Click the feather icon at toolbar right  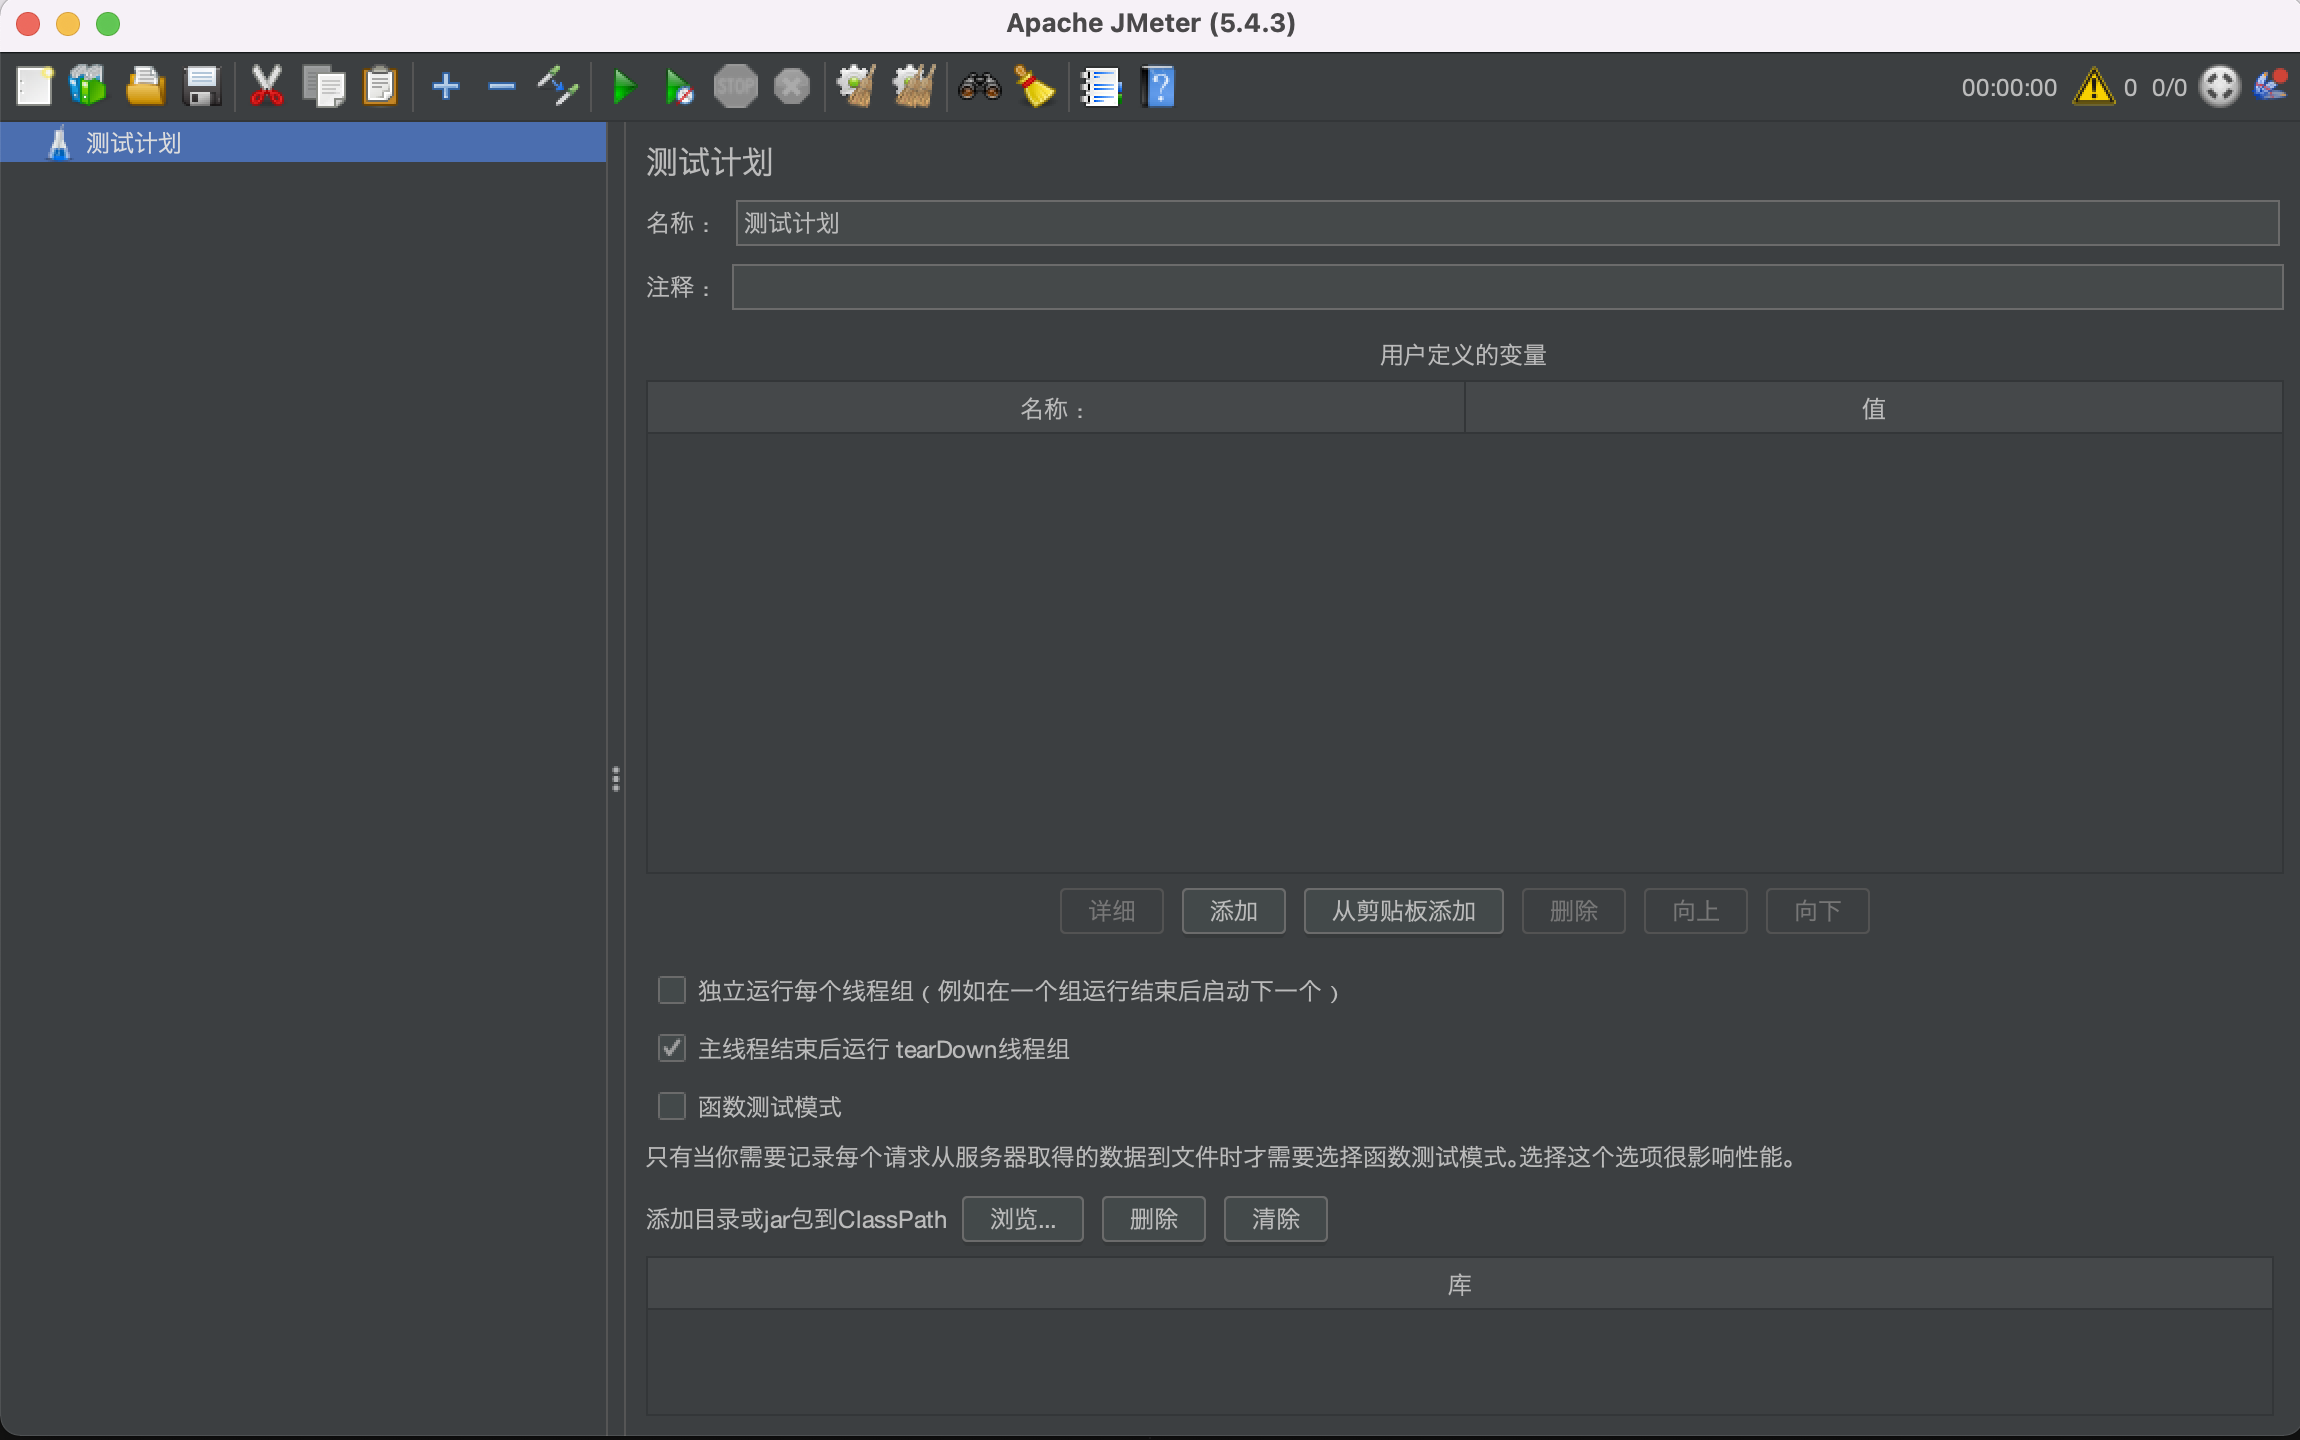(x=2271, y=85)
